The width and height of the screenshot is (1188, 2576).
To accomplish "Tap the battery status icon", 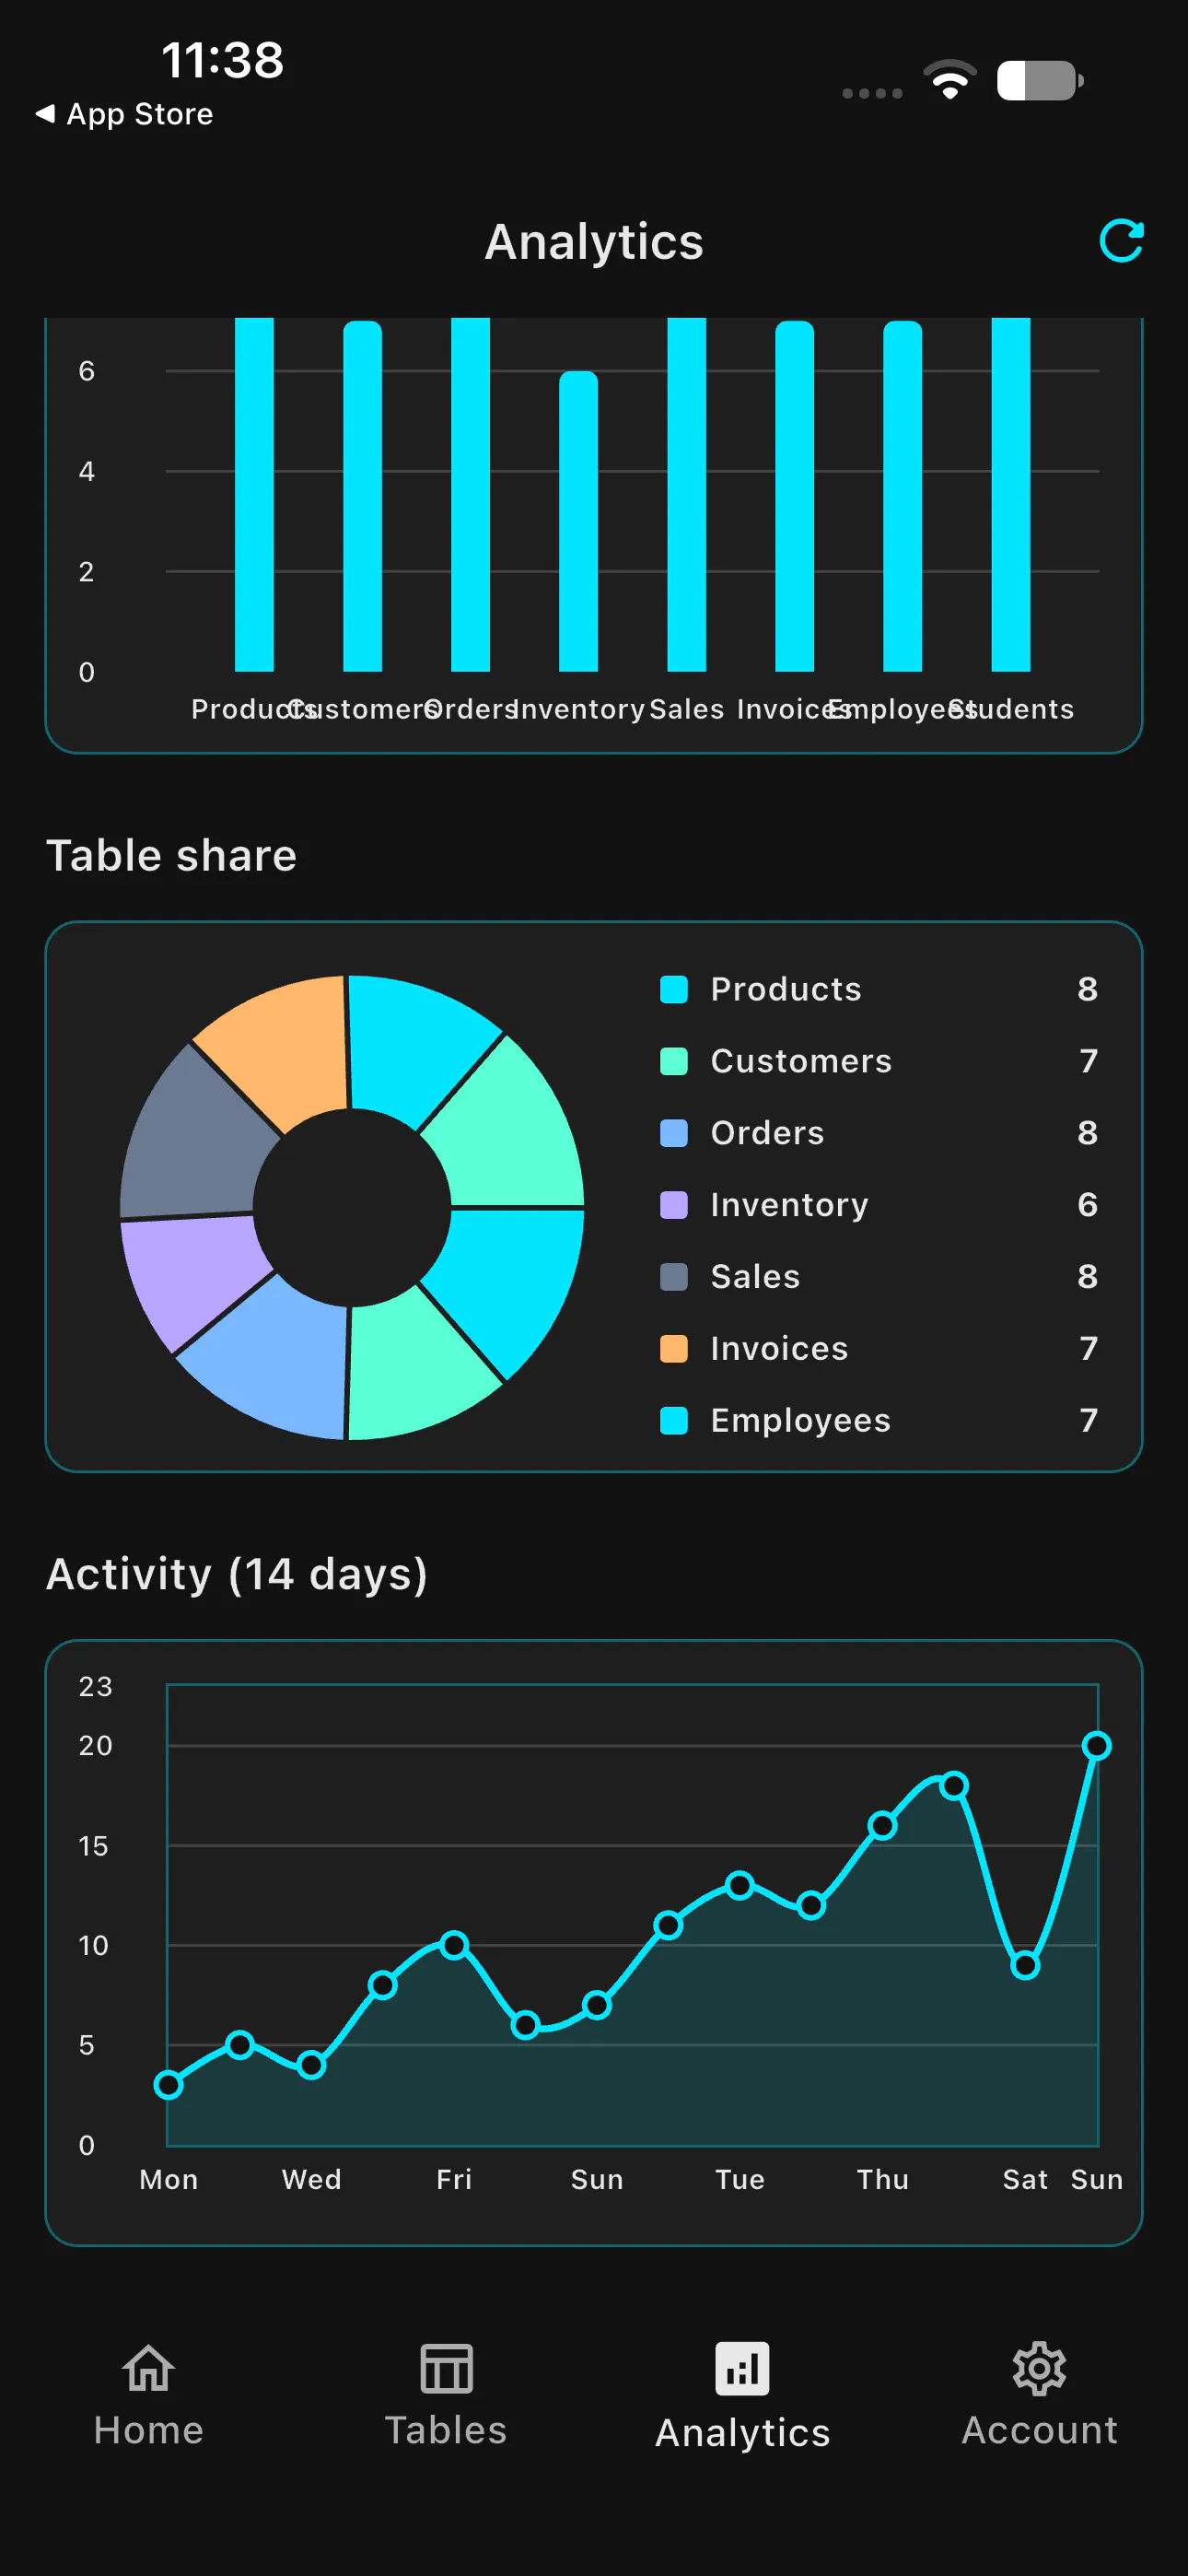I will pos(1040,81).
